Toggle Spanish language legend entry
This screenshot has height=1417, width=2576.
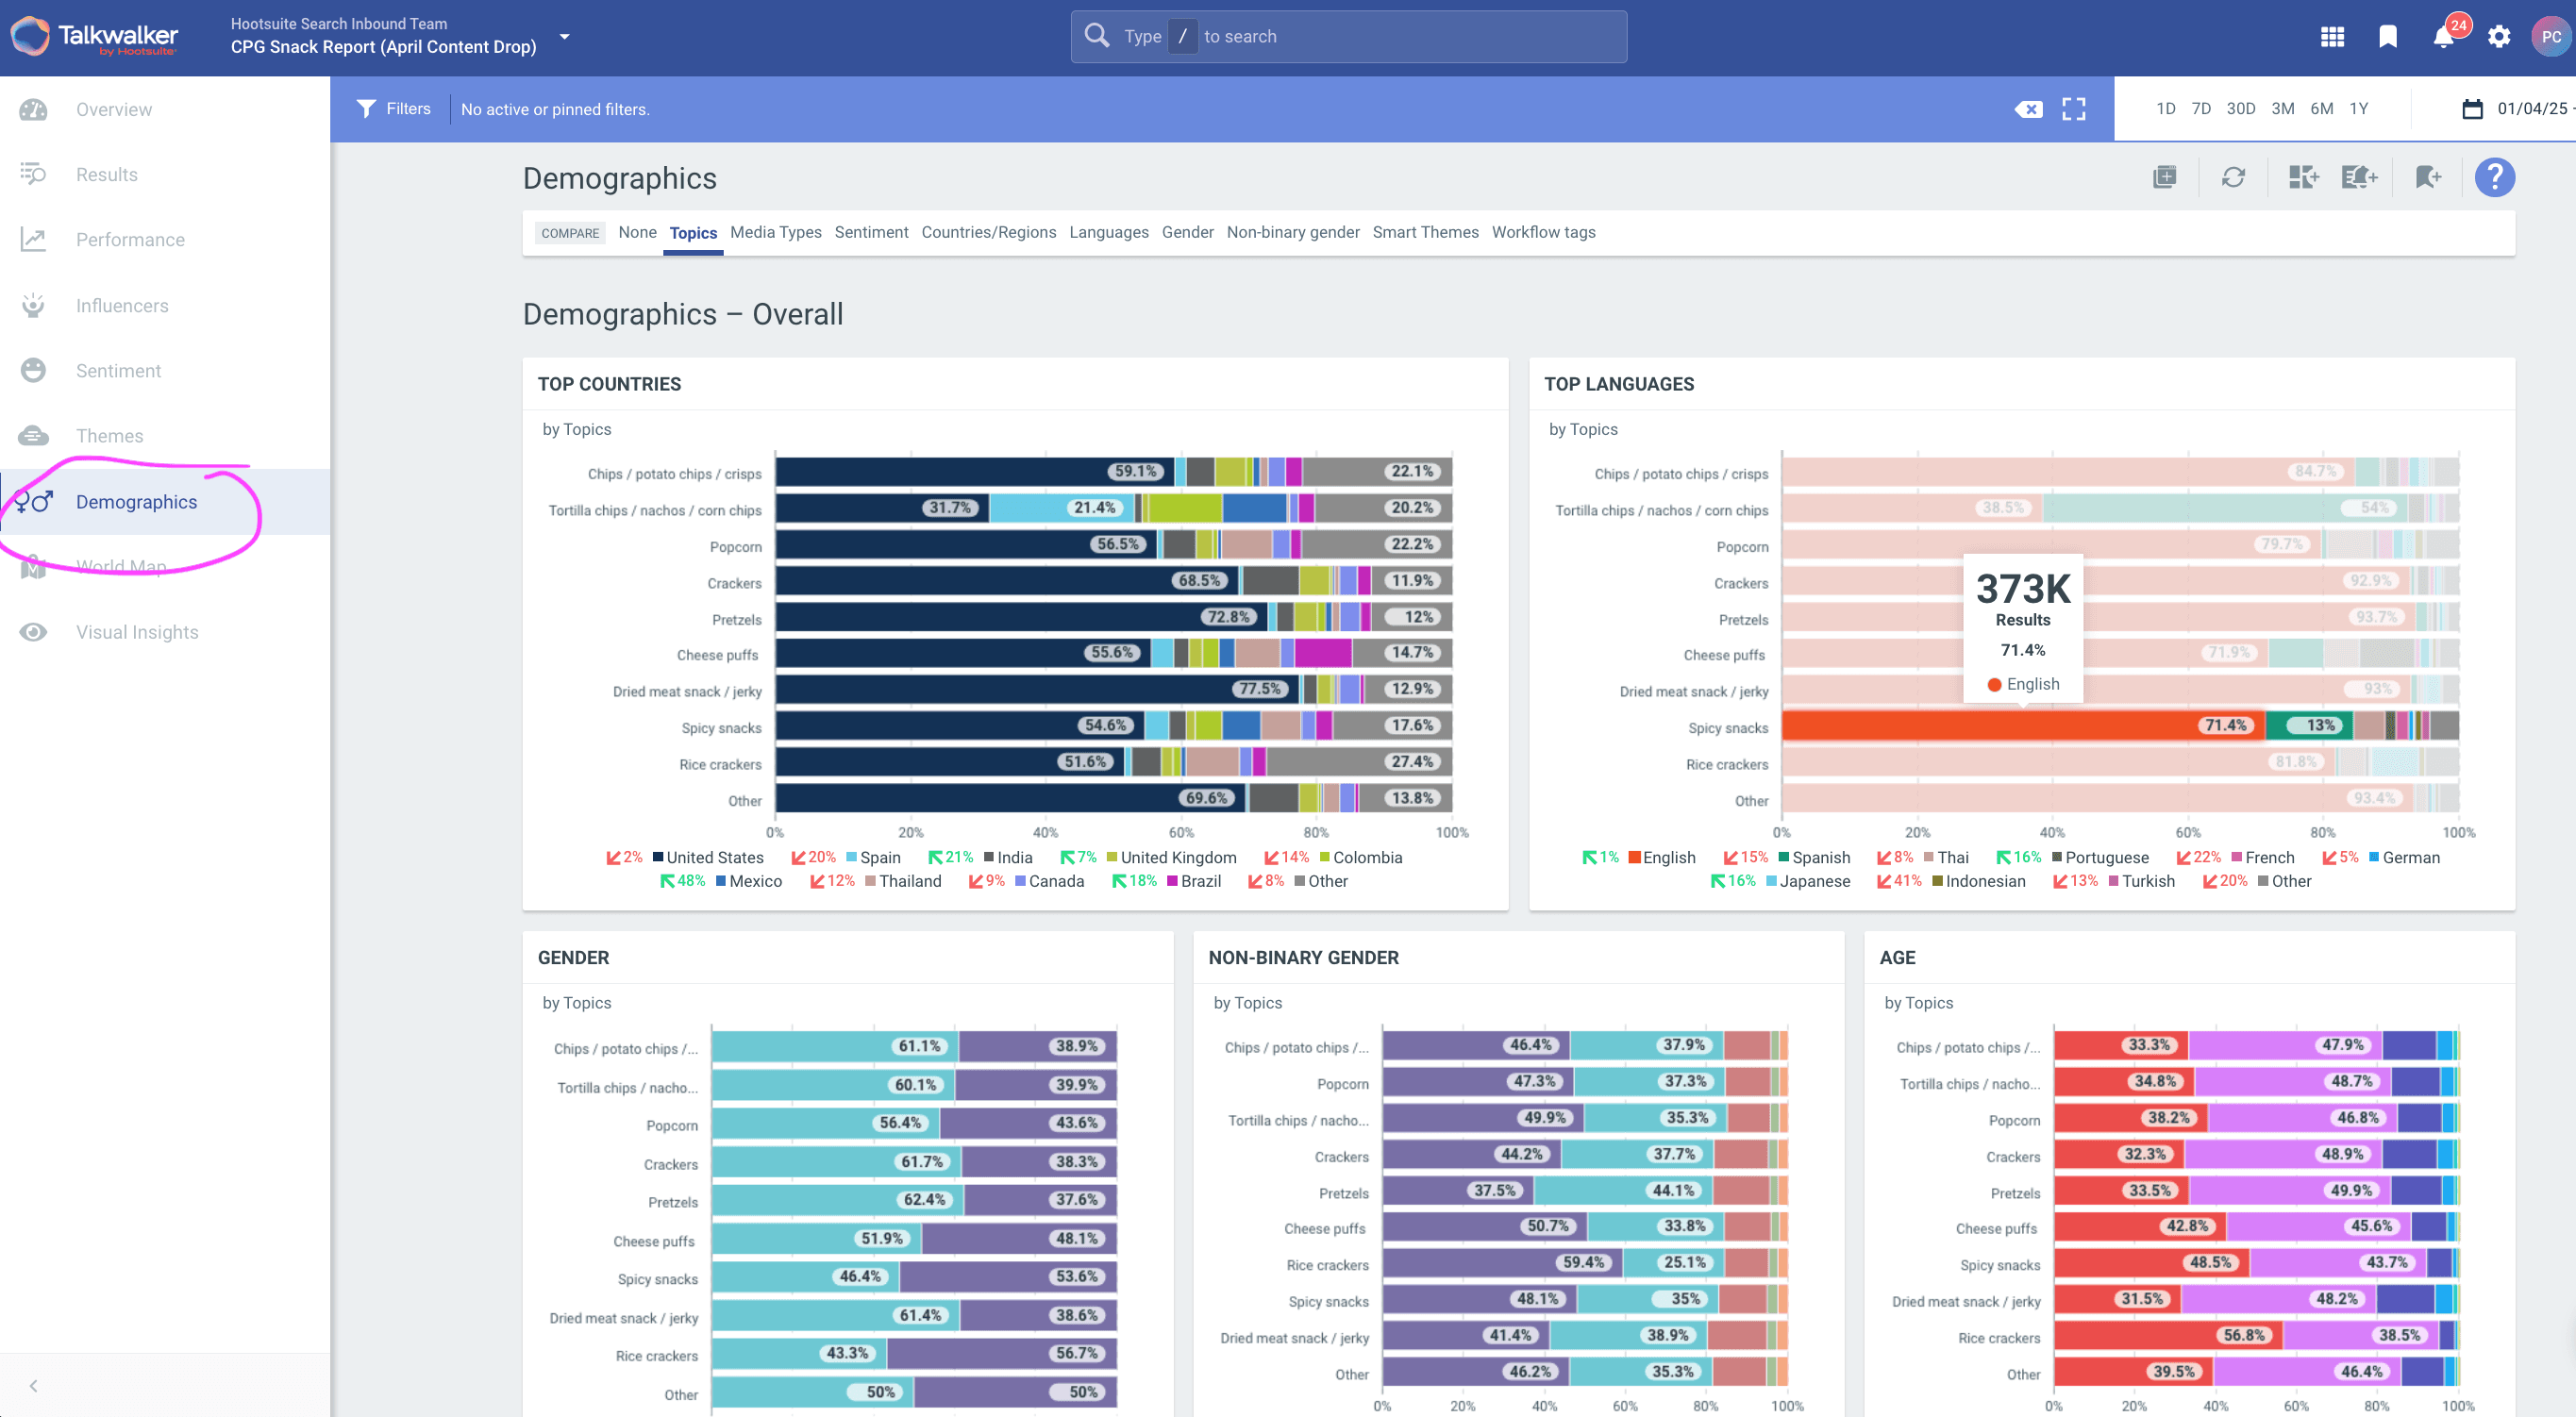tap(1820, 857)
